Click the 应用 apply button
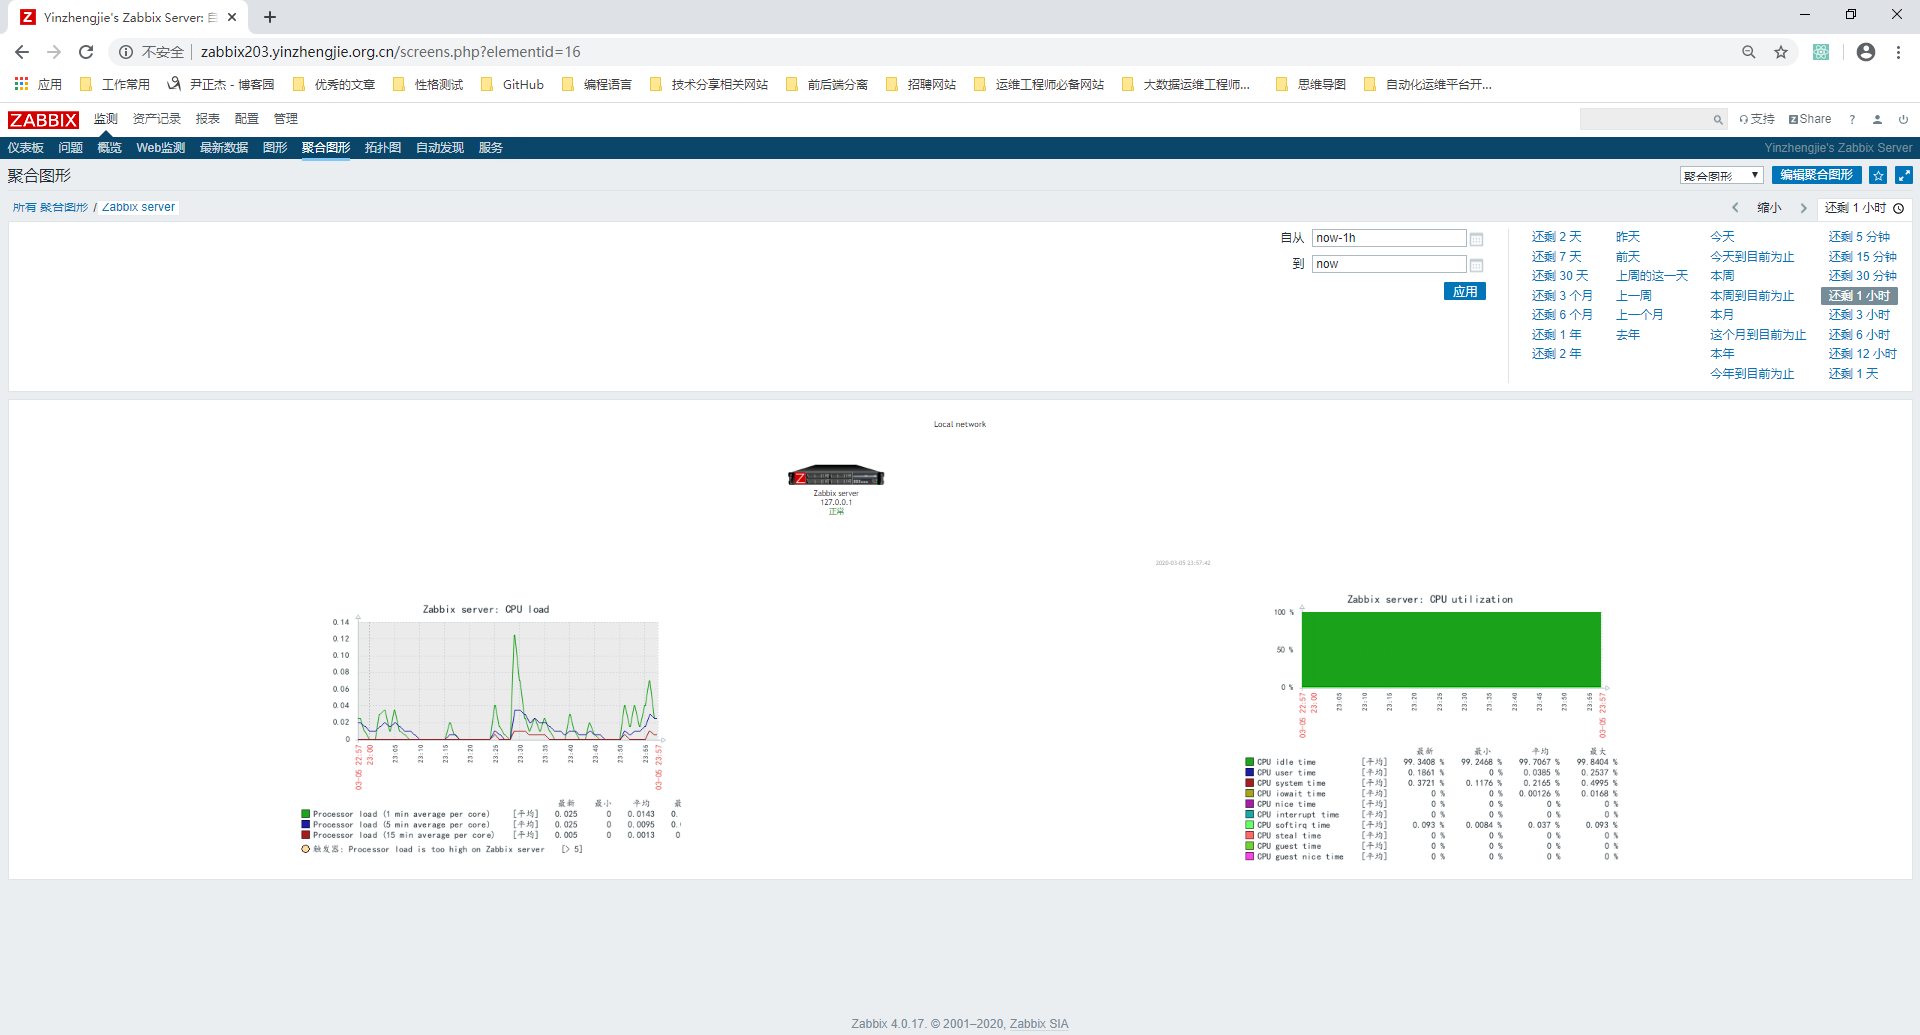Viewport: 1920px width, 1035px height. point(1465,291)
